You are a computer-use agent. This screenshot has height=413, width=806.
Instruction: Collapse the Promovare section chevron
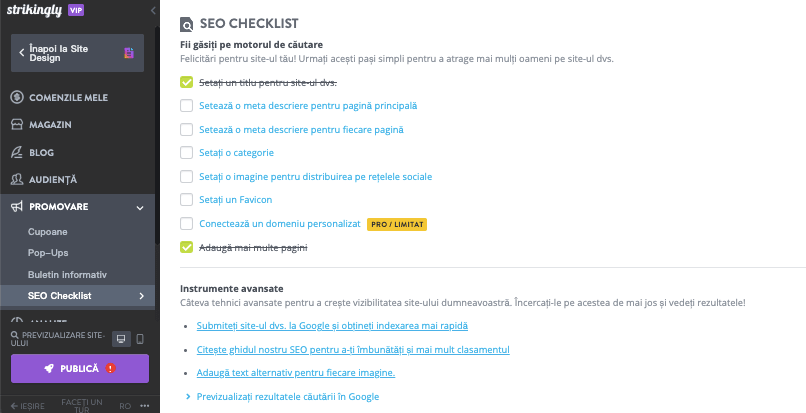(140, 207)
